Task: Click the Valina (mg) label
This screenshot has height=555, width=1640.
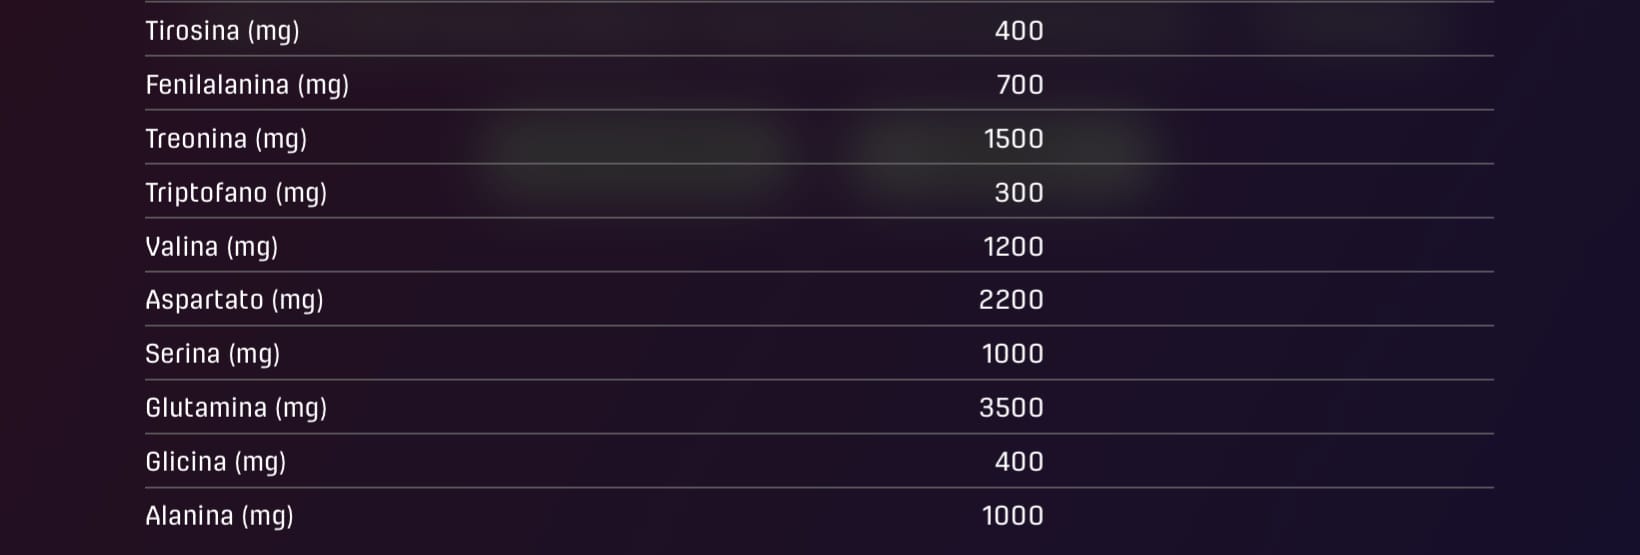Action: point(211,247)
